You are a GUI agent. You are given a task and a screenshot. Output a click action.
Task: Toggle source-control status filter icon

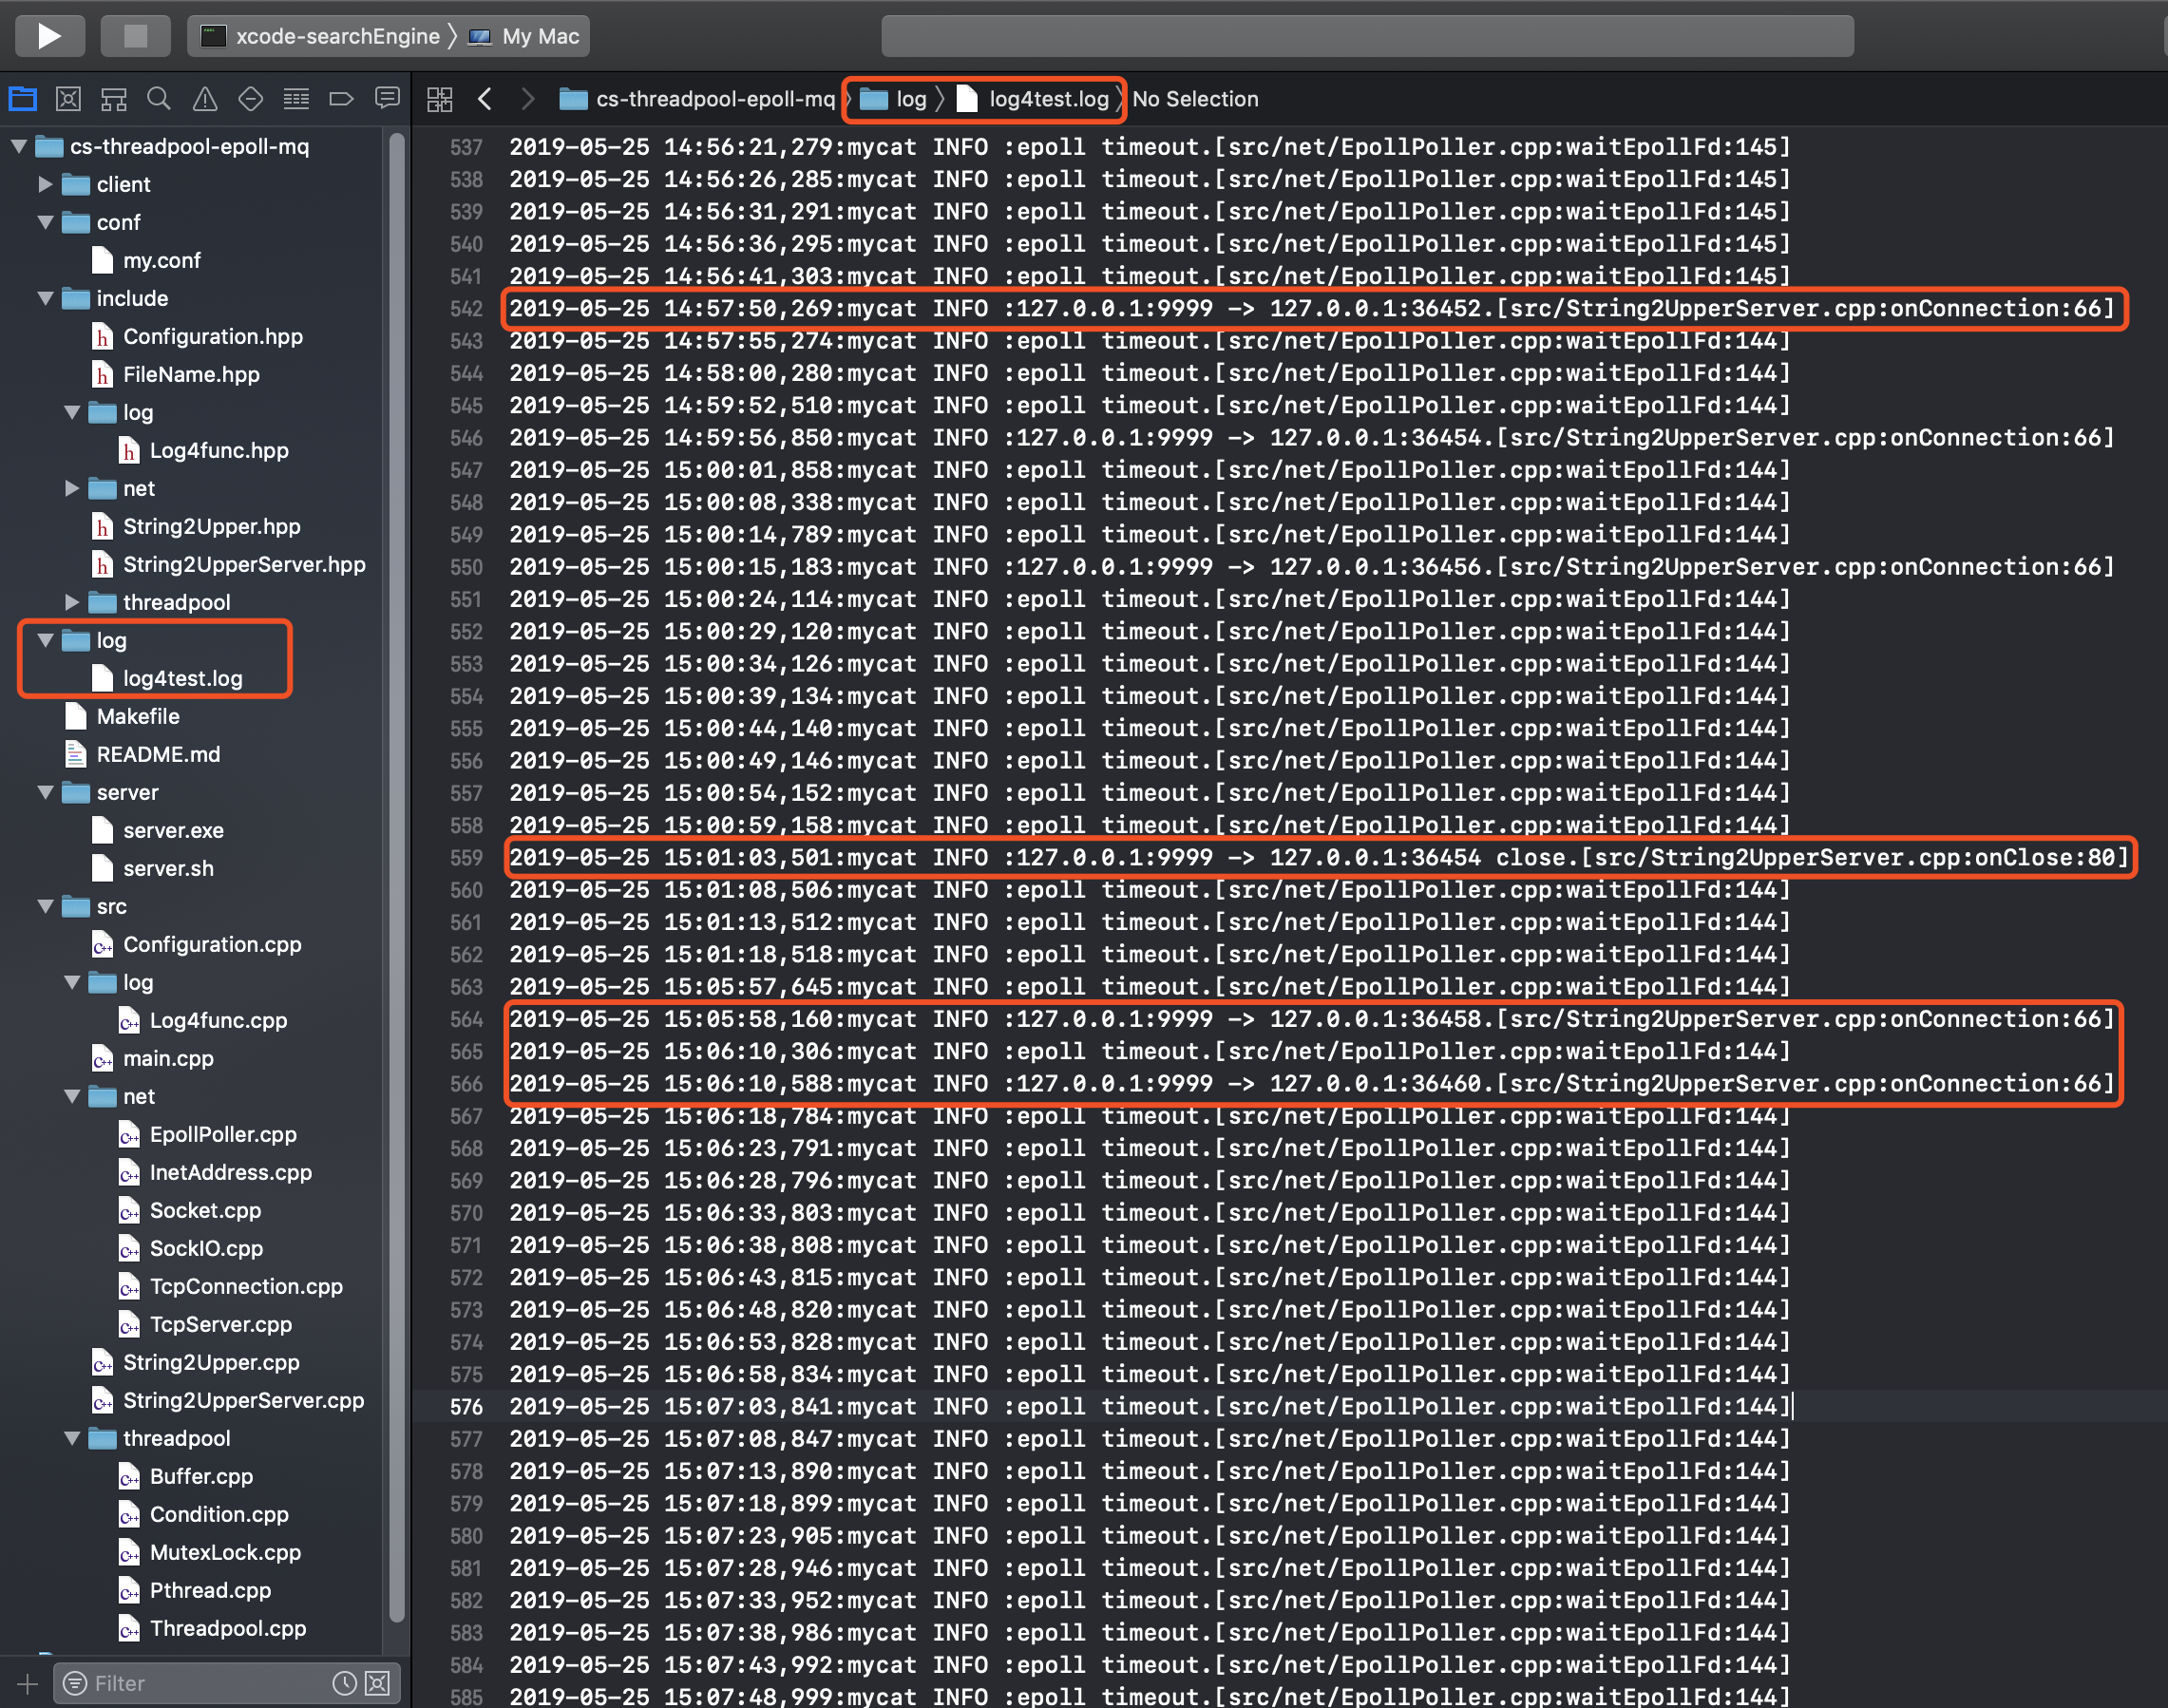[378, 1683]
